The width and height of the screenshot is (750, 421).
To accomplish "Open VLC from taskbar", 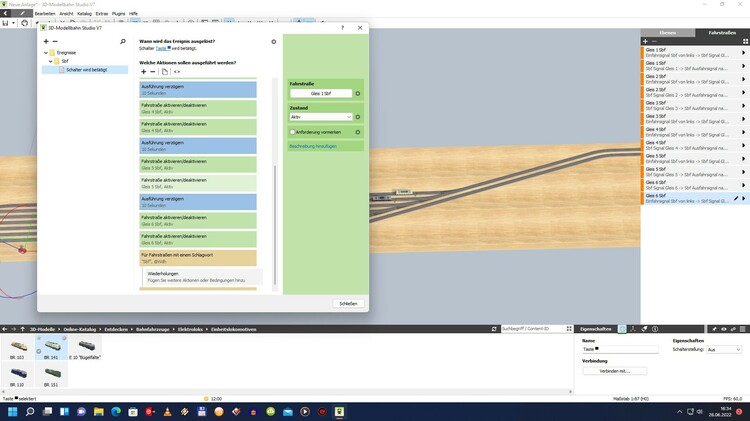I will click(x=167, y=412).
